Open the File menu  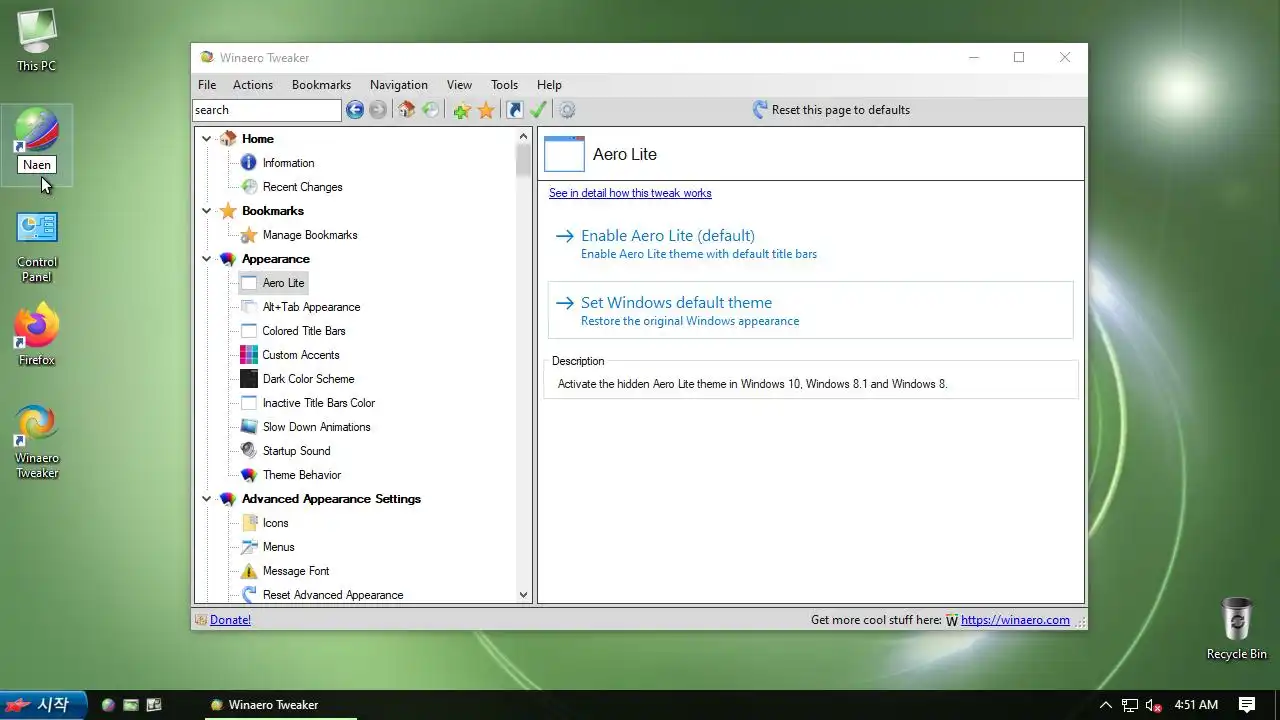pyautogui.click(x=207, y=85)
